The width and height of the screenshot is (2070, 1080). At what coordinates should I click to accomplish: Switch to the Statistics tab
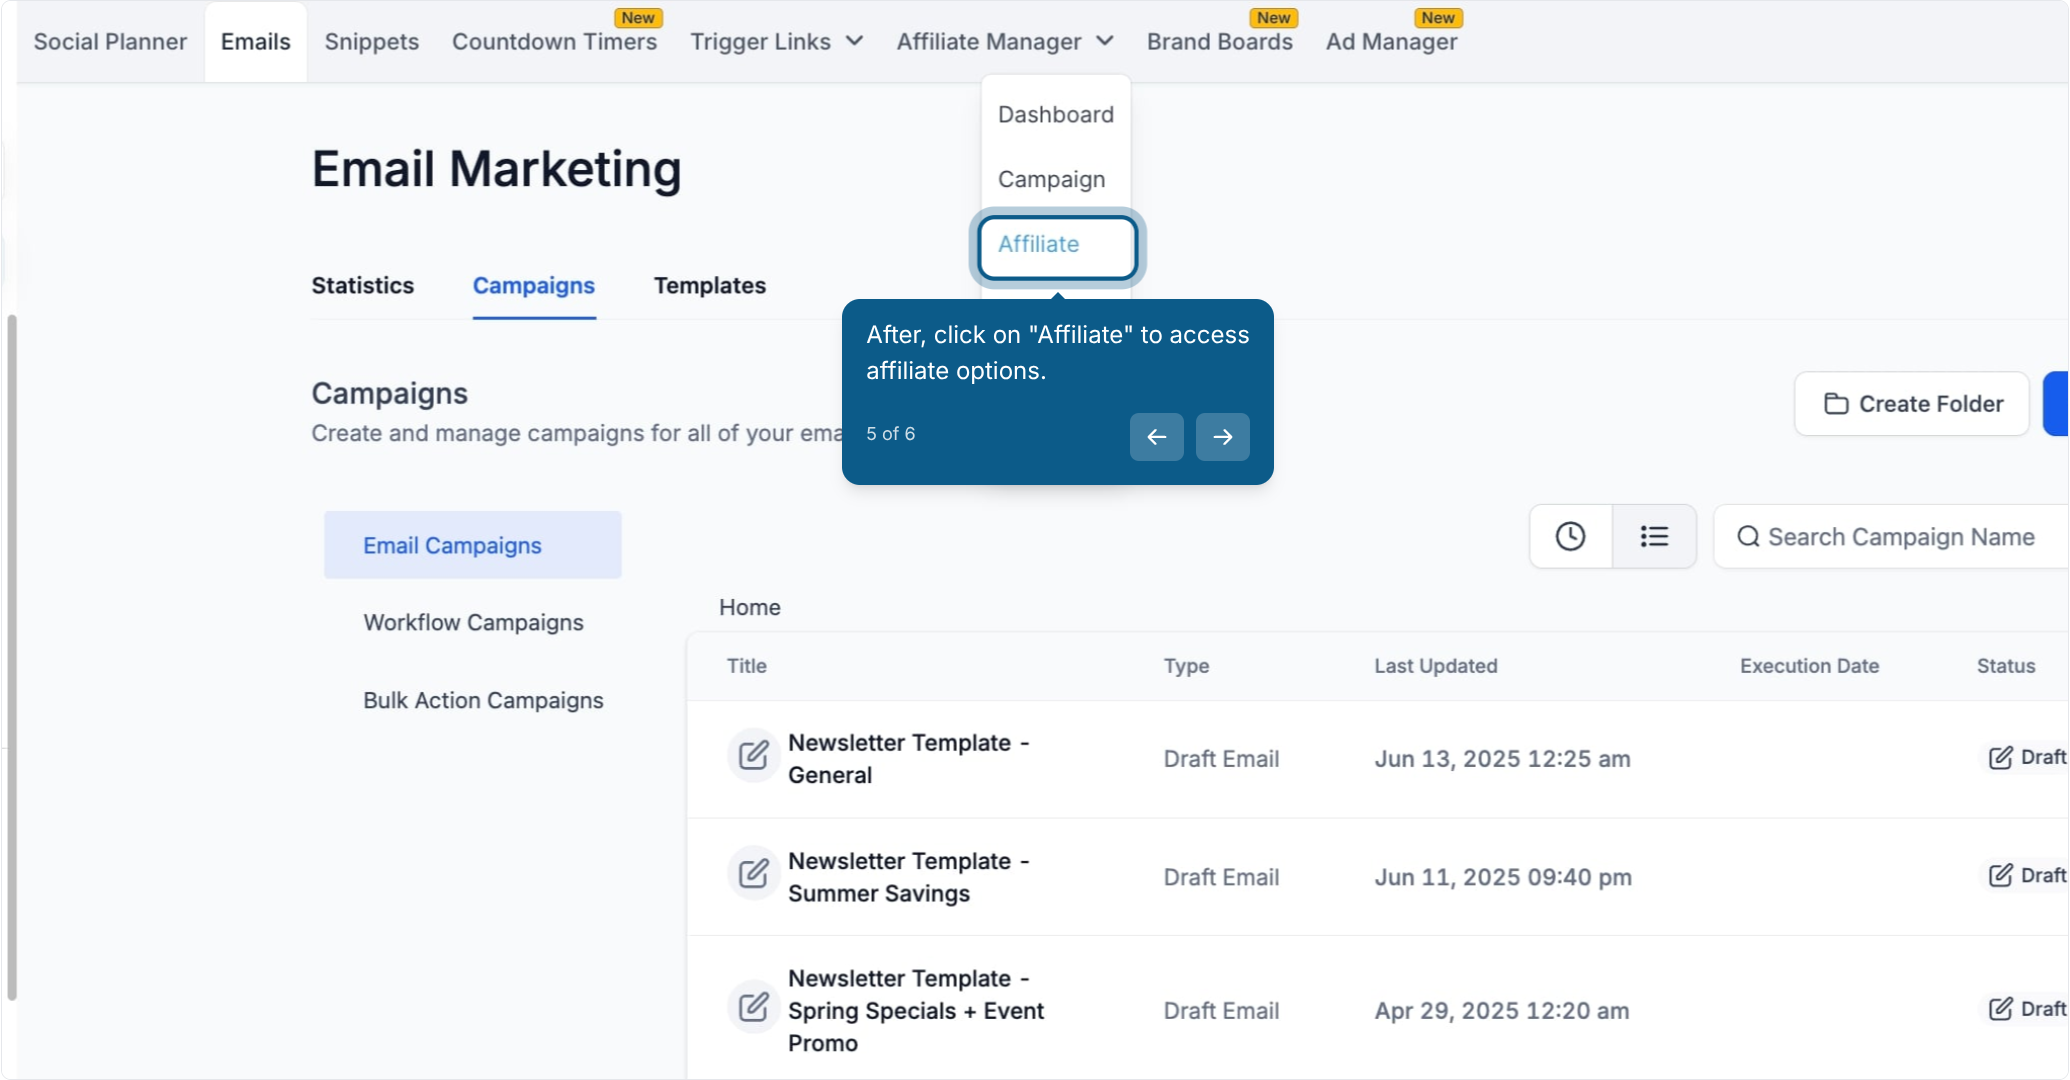tap(362, 286)
